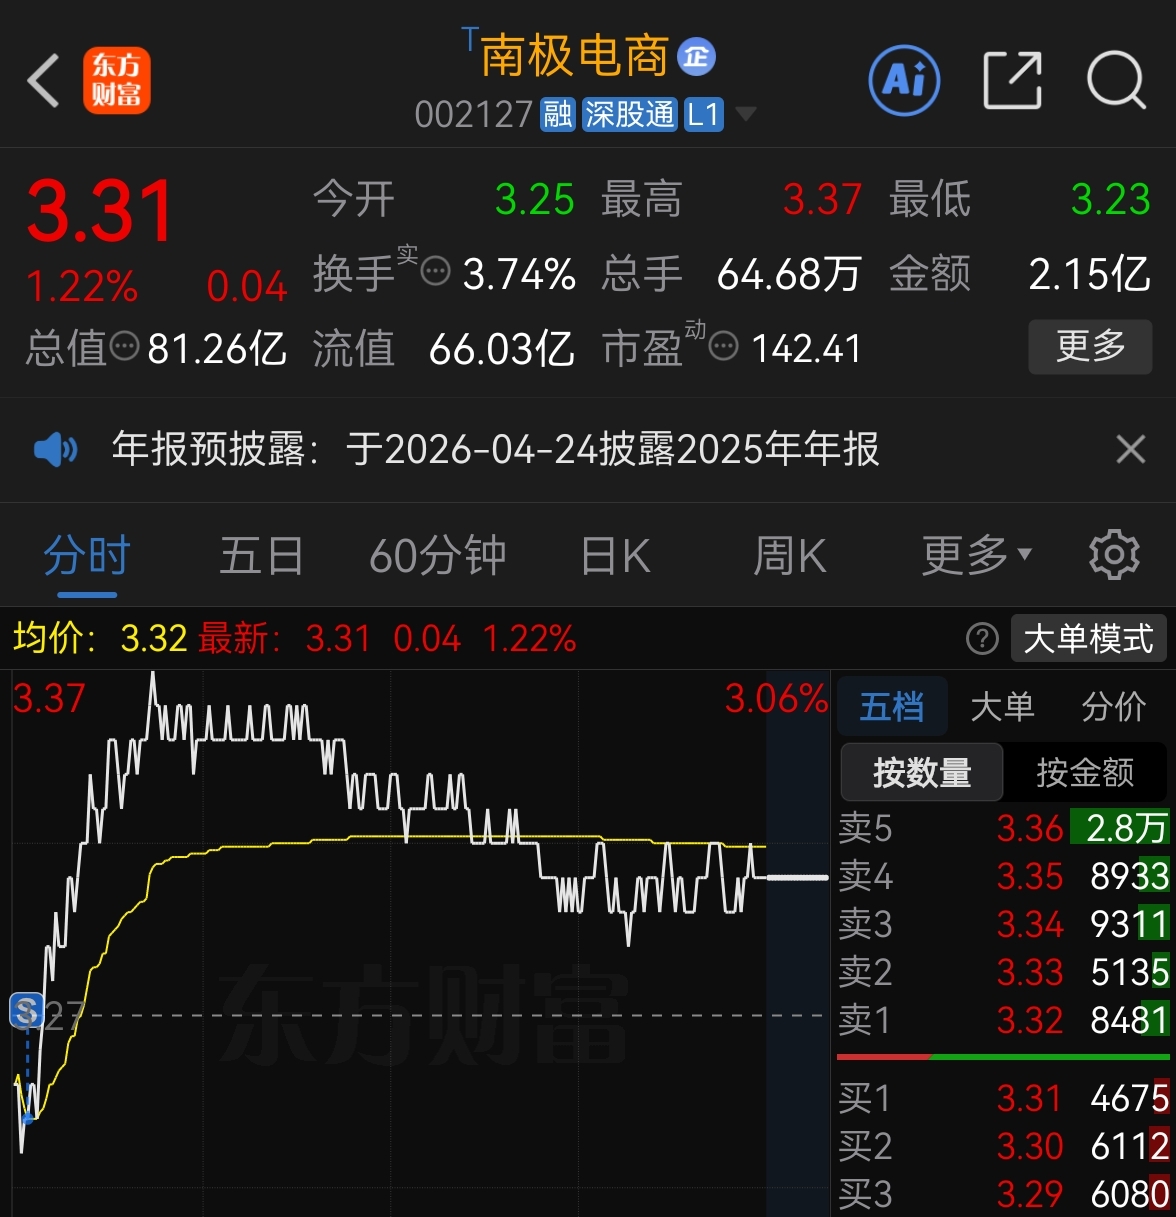Viewport: 1176px width, 1217px height.
Task: Switch to 周K chart tab
Action: pyautogui.click(x=790, y=556)
